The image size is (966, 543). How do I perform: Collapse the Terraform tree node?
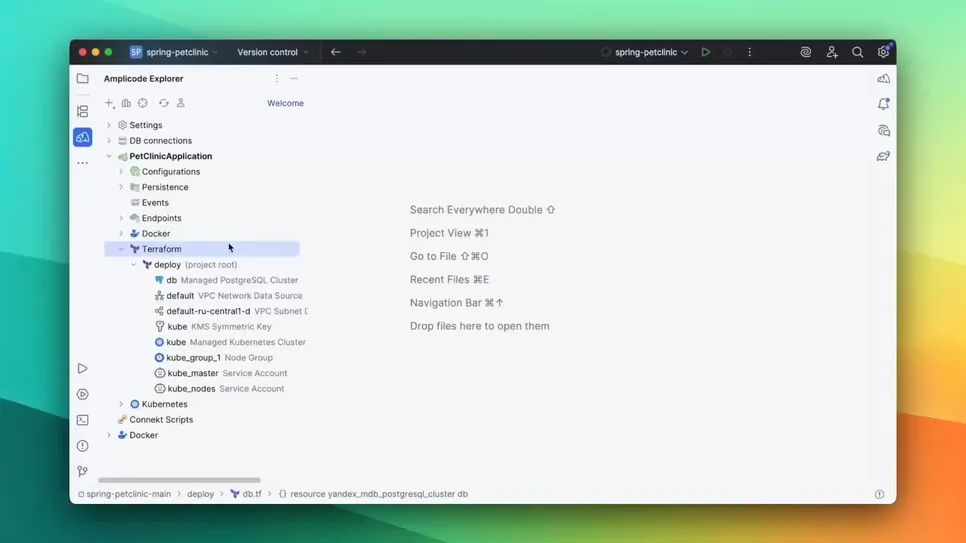click(121, 249)
